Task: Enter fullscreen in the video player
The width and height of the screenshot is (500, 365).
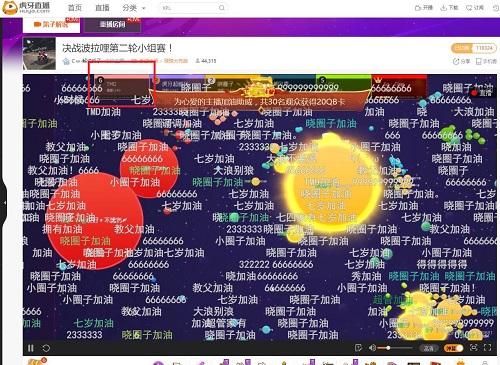Action: pos(488,348)
